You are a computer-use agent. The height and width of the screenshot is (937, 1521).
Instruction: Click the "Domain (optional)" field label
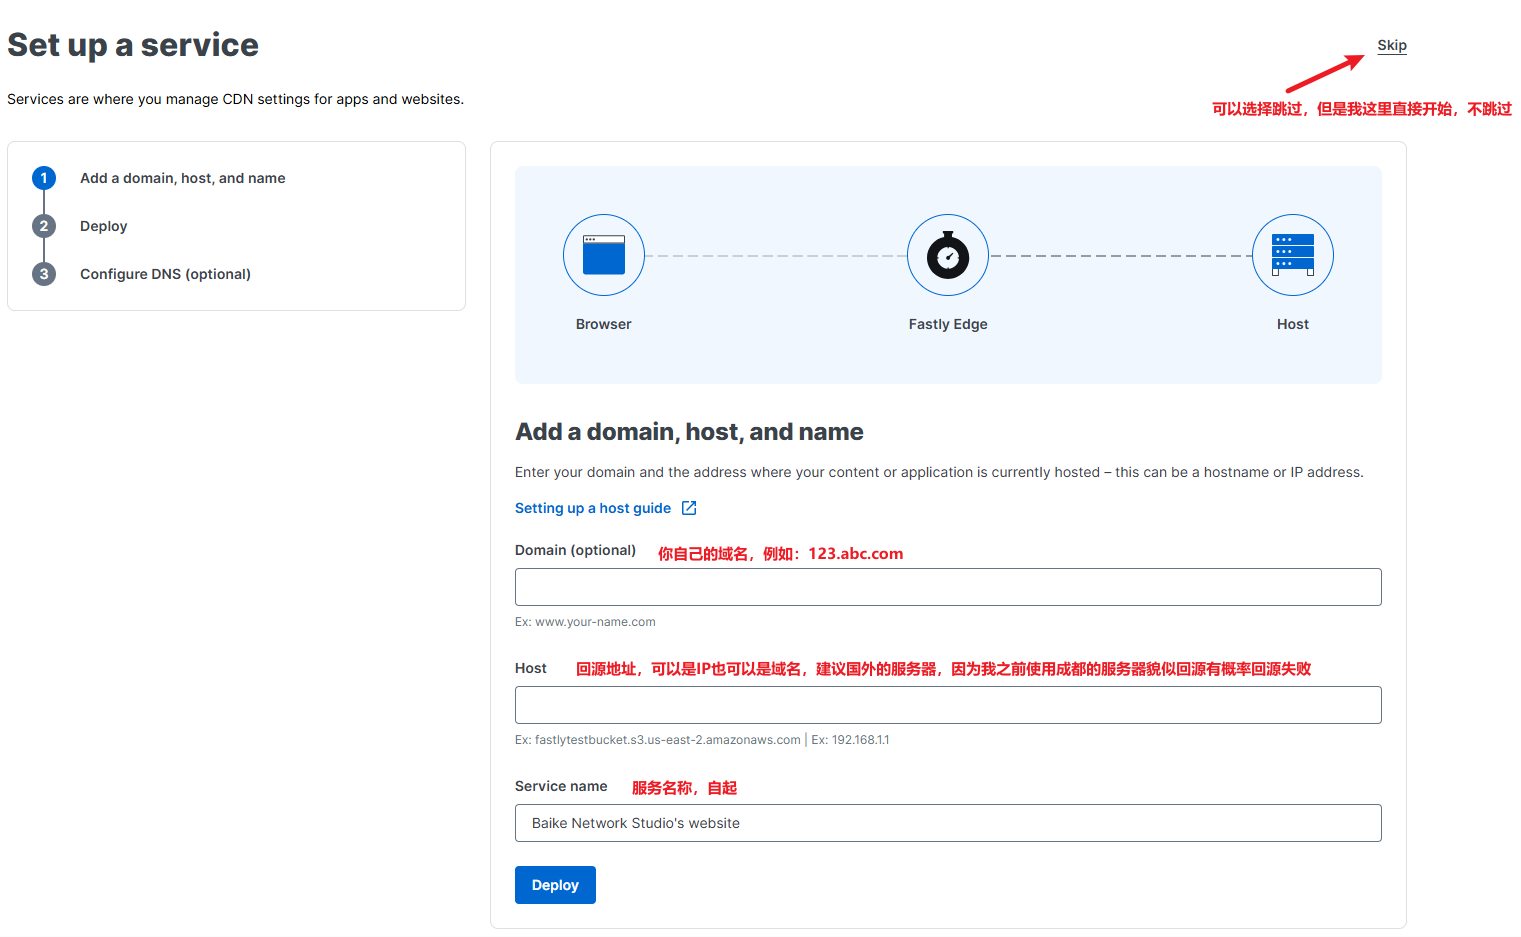tap(575, 550)
